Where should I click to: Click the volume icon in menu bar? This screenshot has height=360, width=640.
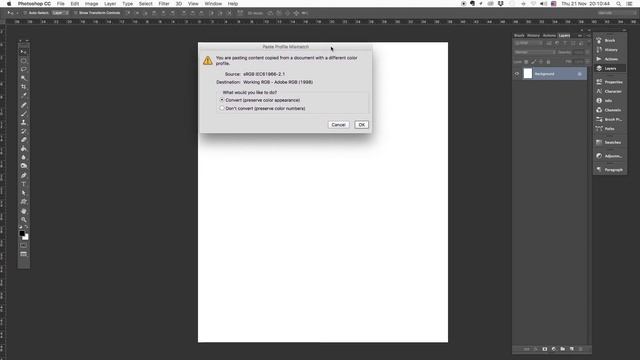point(544,4)
